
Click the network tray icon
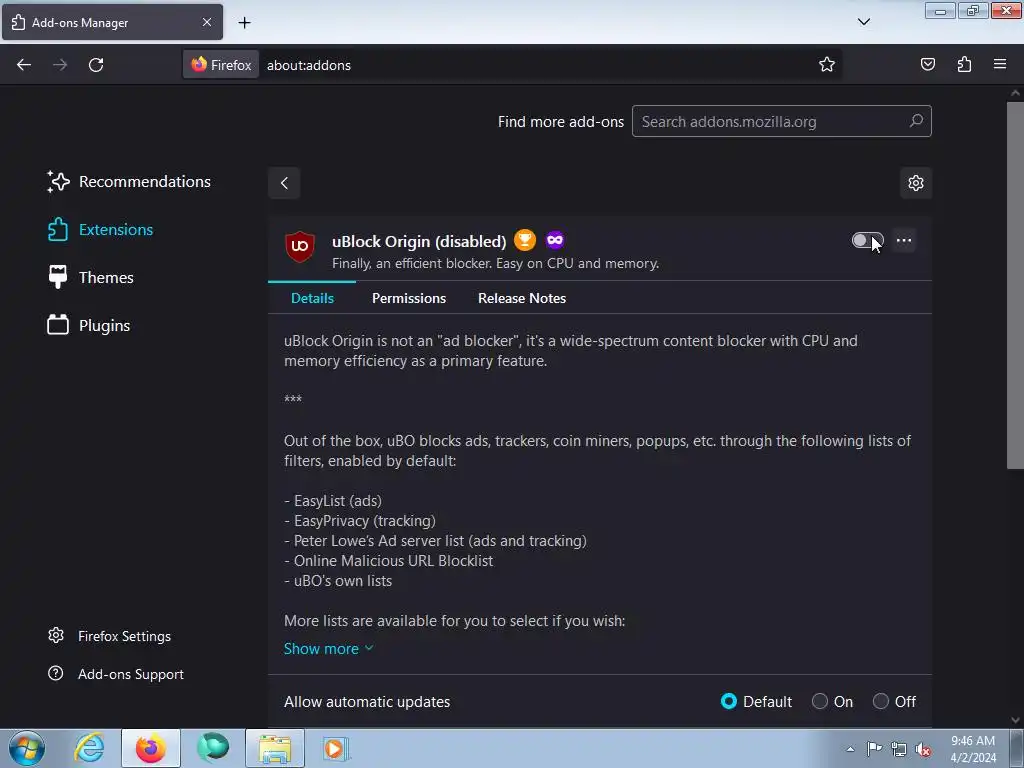coord(899,749)
